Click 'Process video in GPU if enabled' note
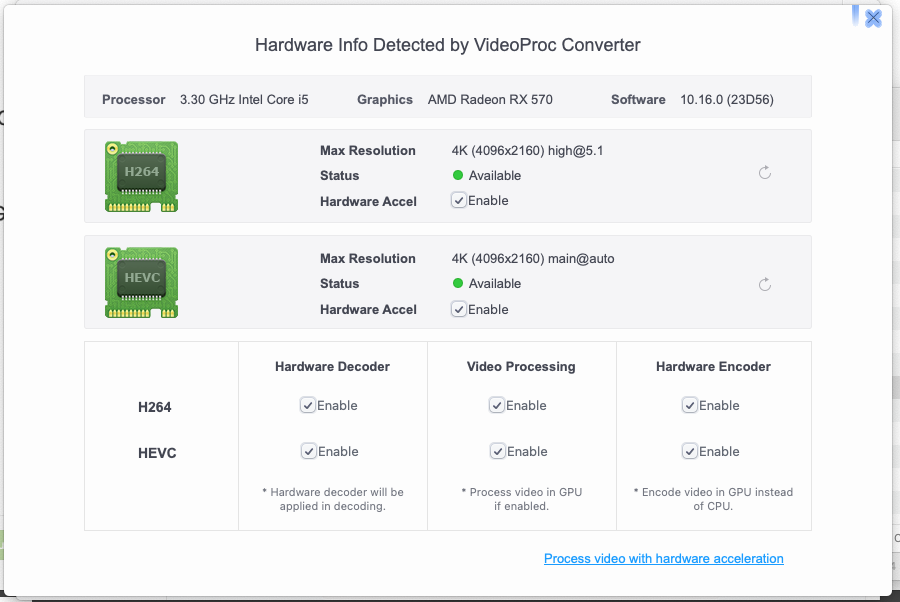Screen dimensions: 900x602 (x=522, y=499)
